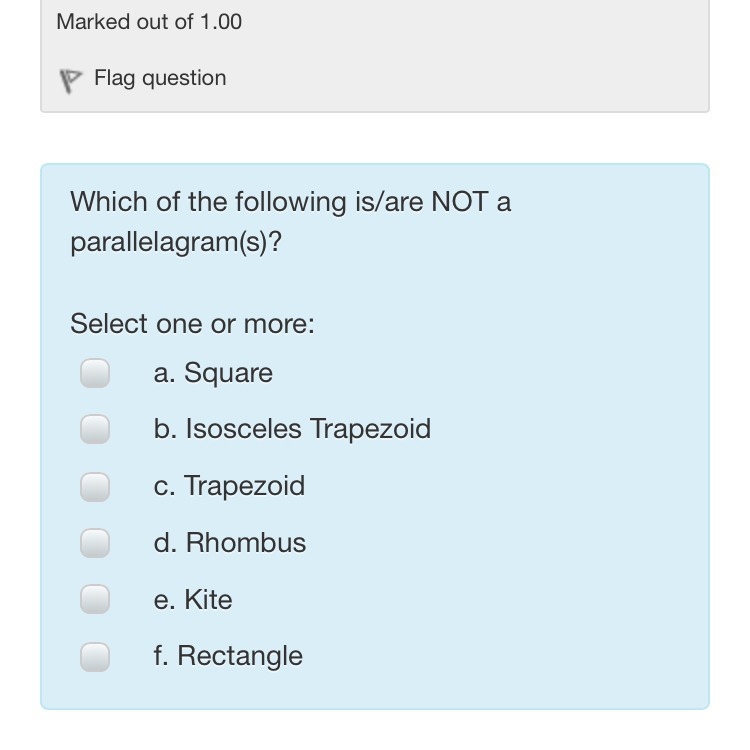
Task: Mark the Rectangle checkbox
Action: click(95, 656)
